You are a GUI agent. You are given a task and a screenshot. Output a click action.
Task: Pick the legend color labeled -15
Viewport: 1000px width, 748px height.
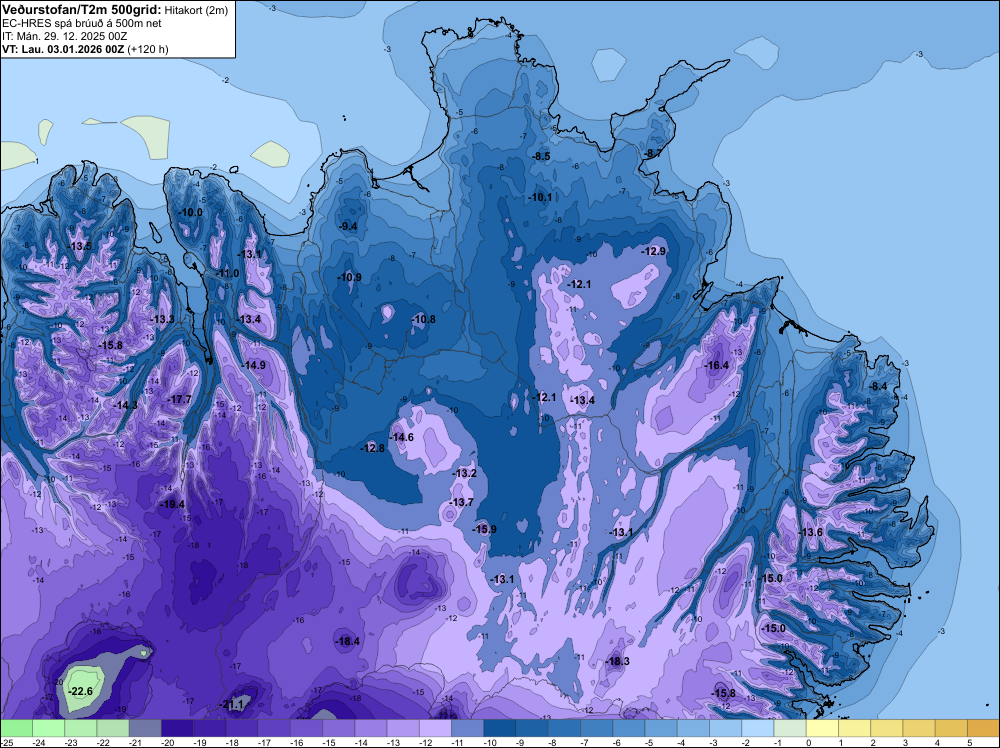pyautogui.click(x=339, y=728)
